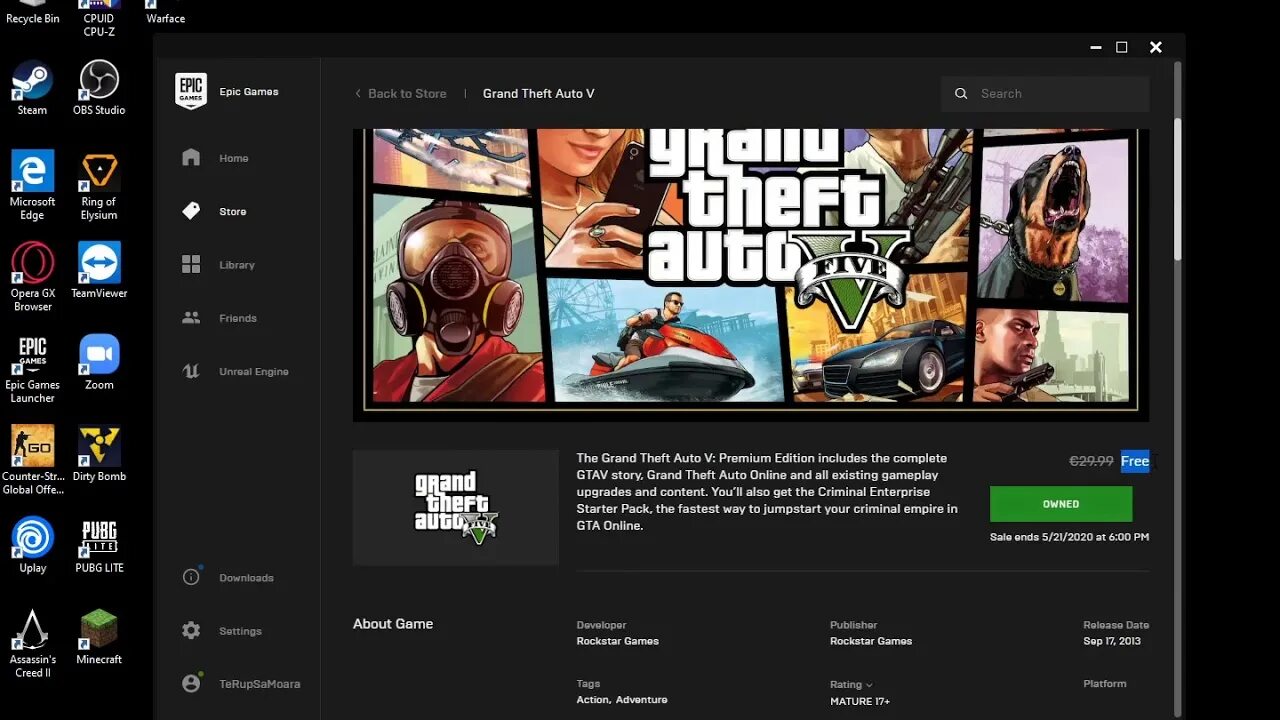
Task: Go to the Unreal Engine menu label
Action: 254,372
